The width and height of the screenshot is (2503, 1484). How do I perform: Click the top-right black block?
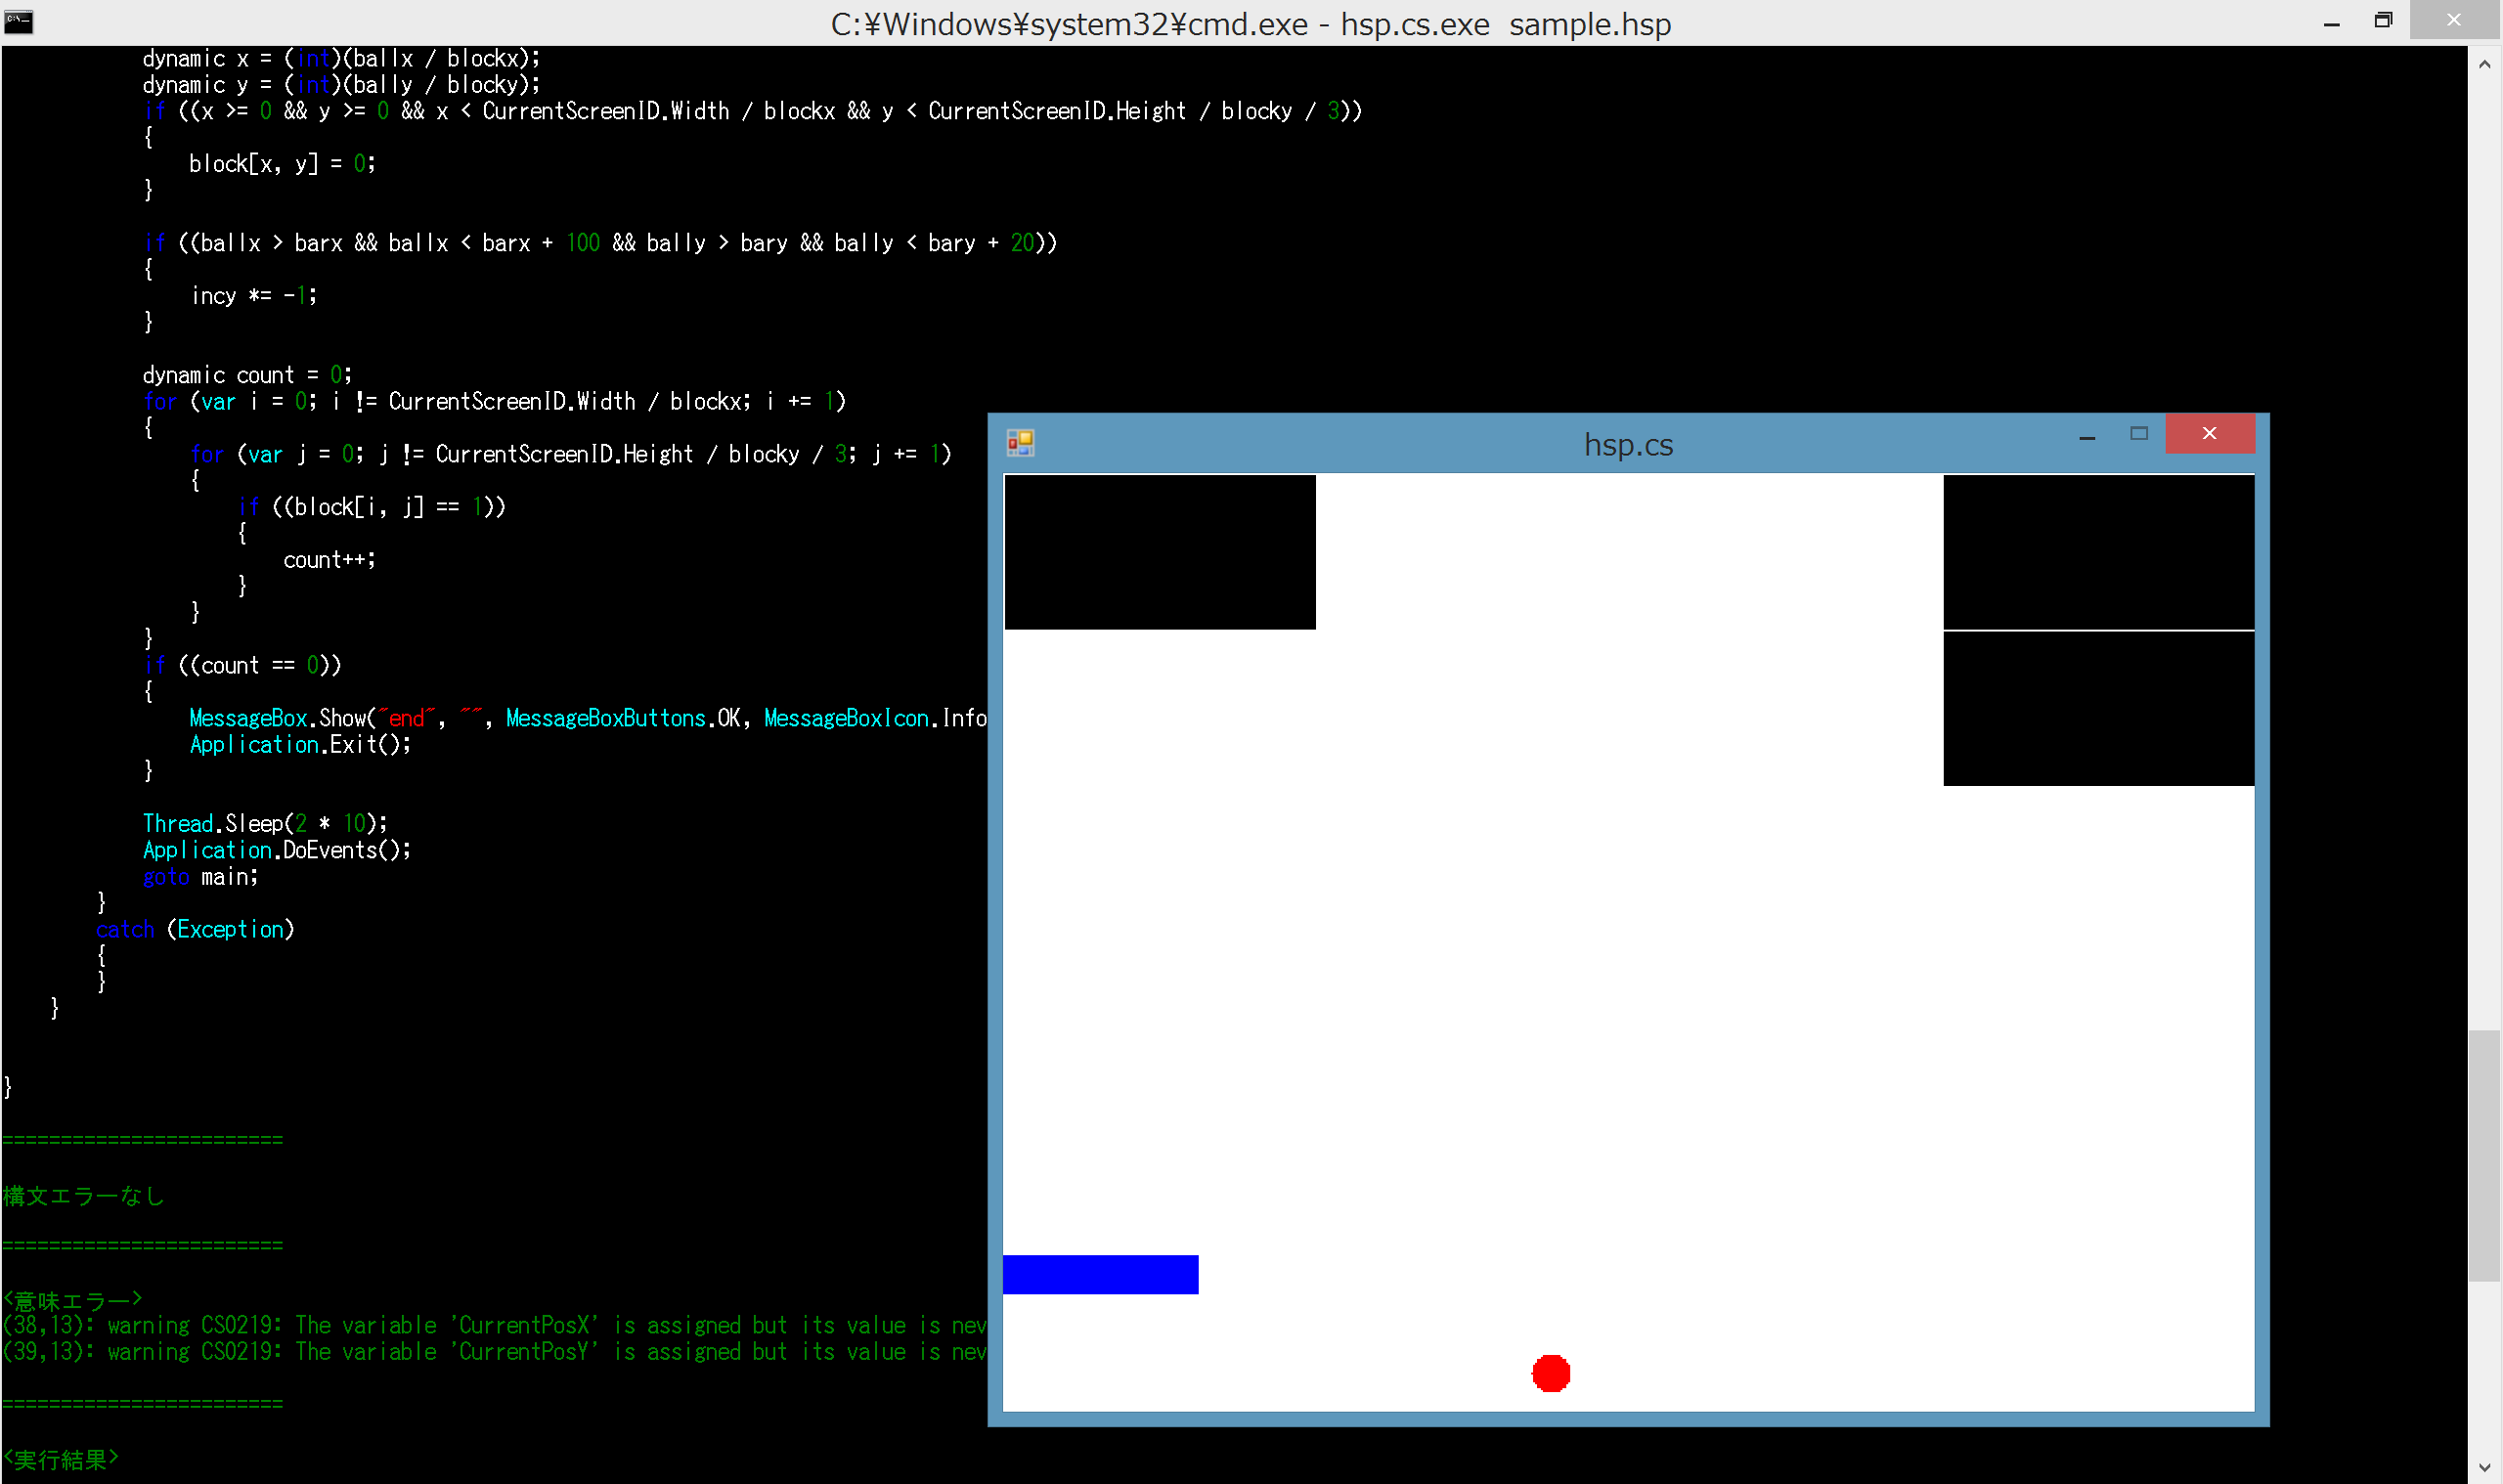(2098, 552)
